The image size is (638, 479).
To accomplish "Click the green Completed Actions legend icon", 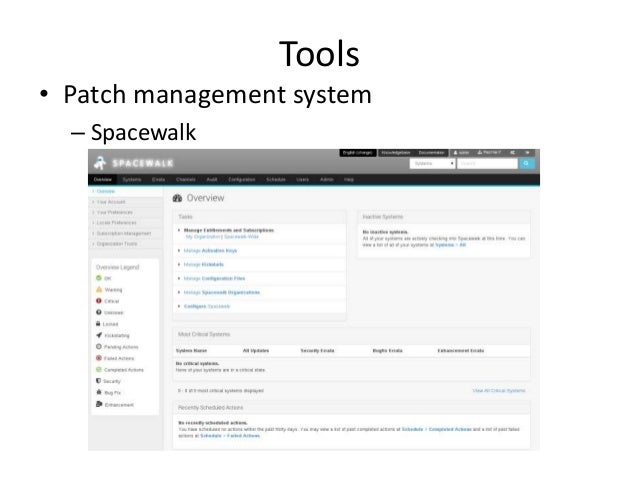I will 98,369.
